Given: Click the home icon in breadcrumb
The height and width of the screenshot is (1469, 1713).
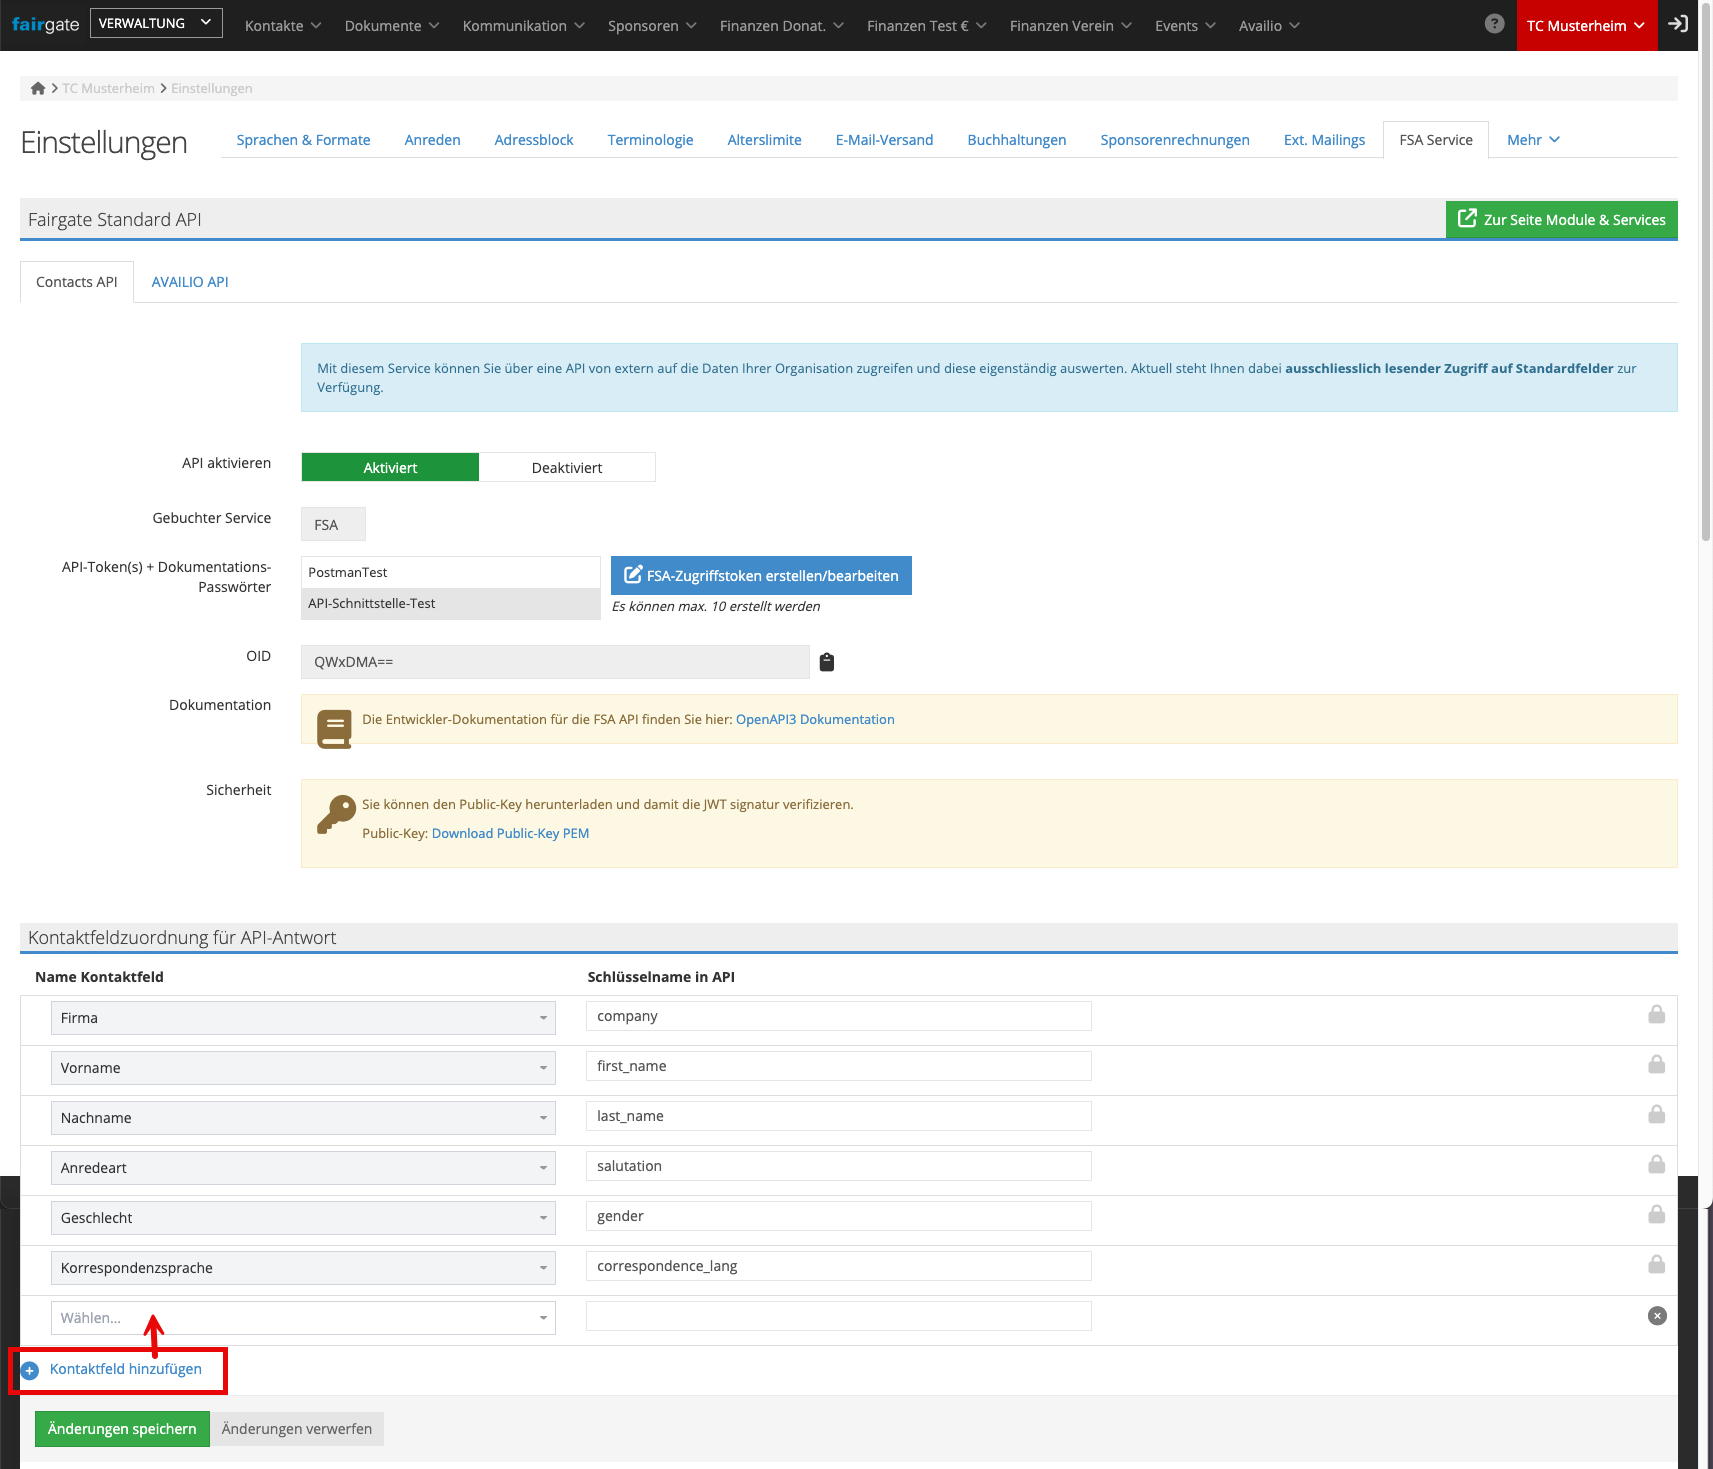Looking at the screenshot, I should coord(37,88).
